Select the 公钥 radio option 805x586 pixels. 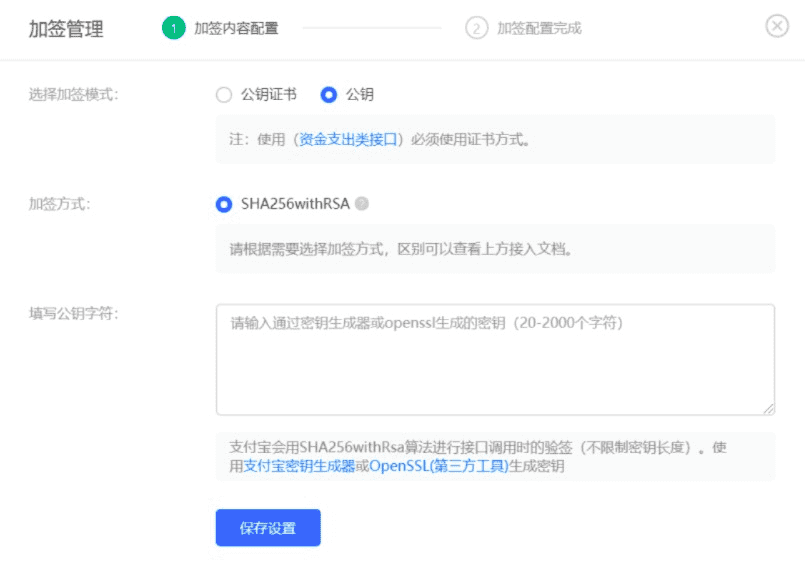coord(329,94)
